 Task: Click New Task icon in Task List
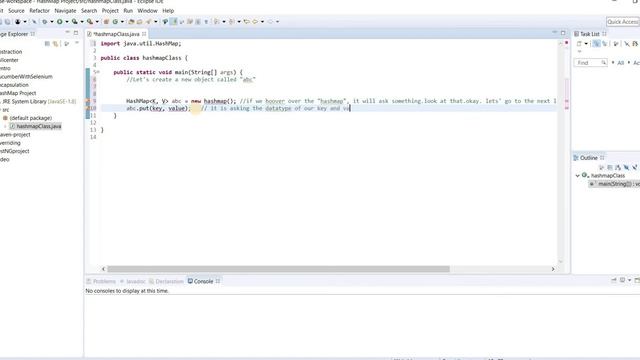579,44
